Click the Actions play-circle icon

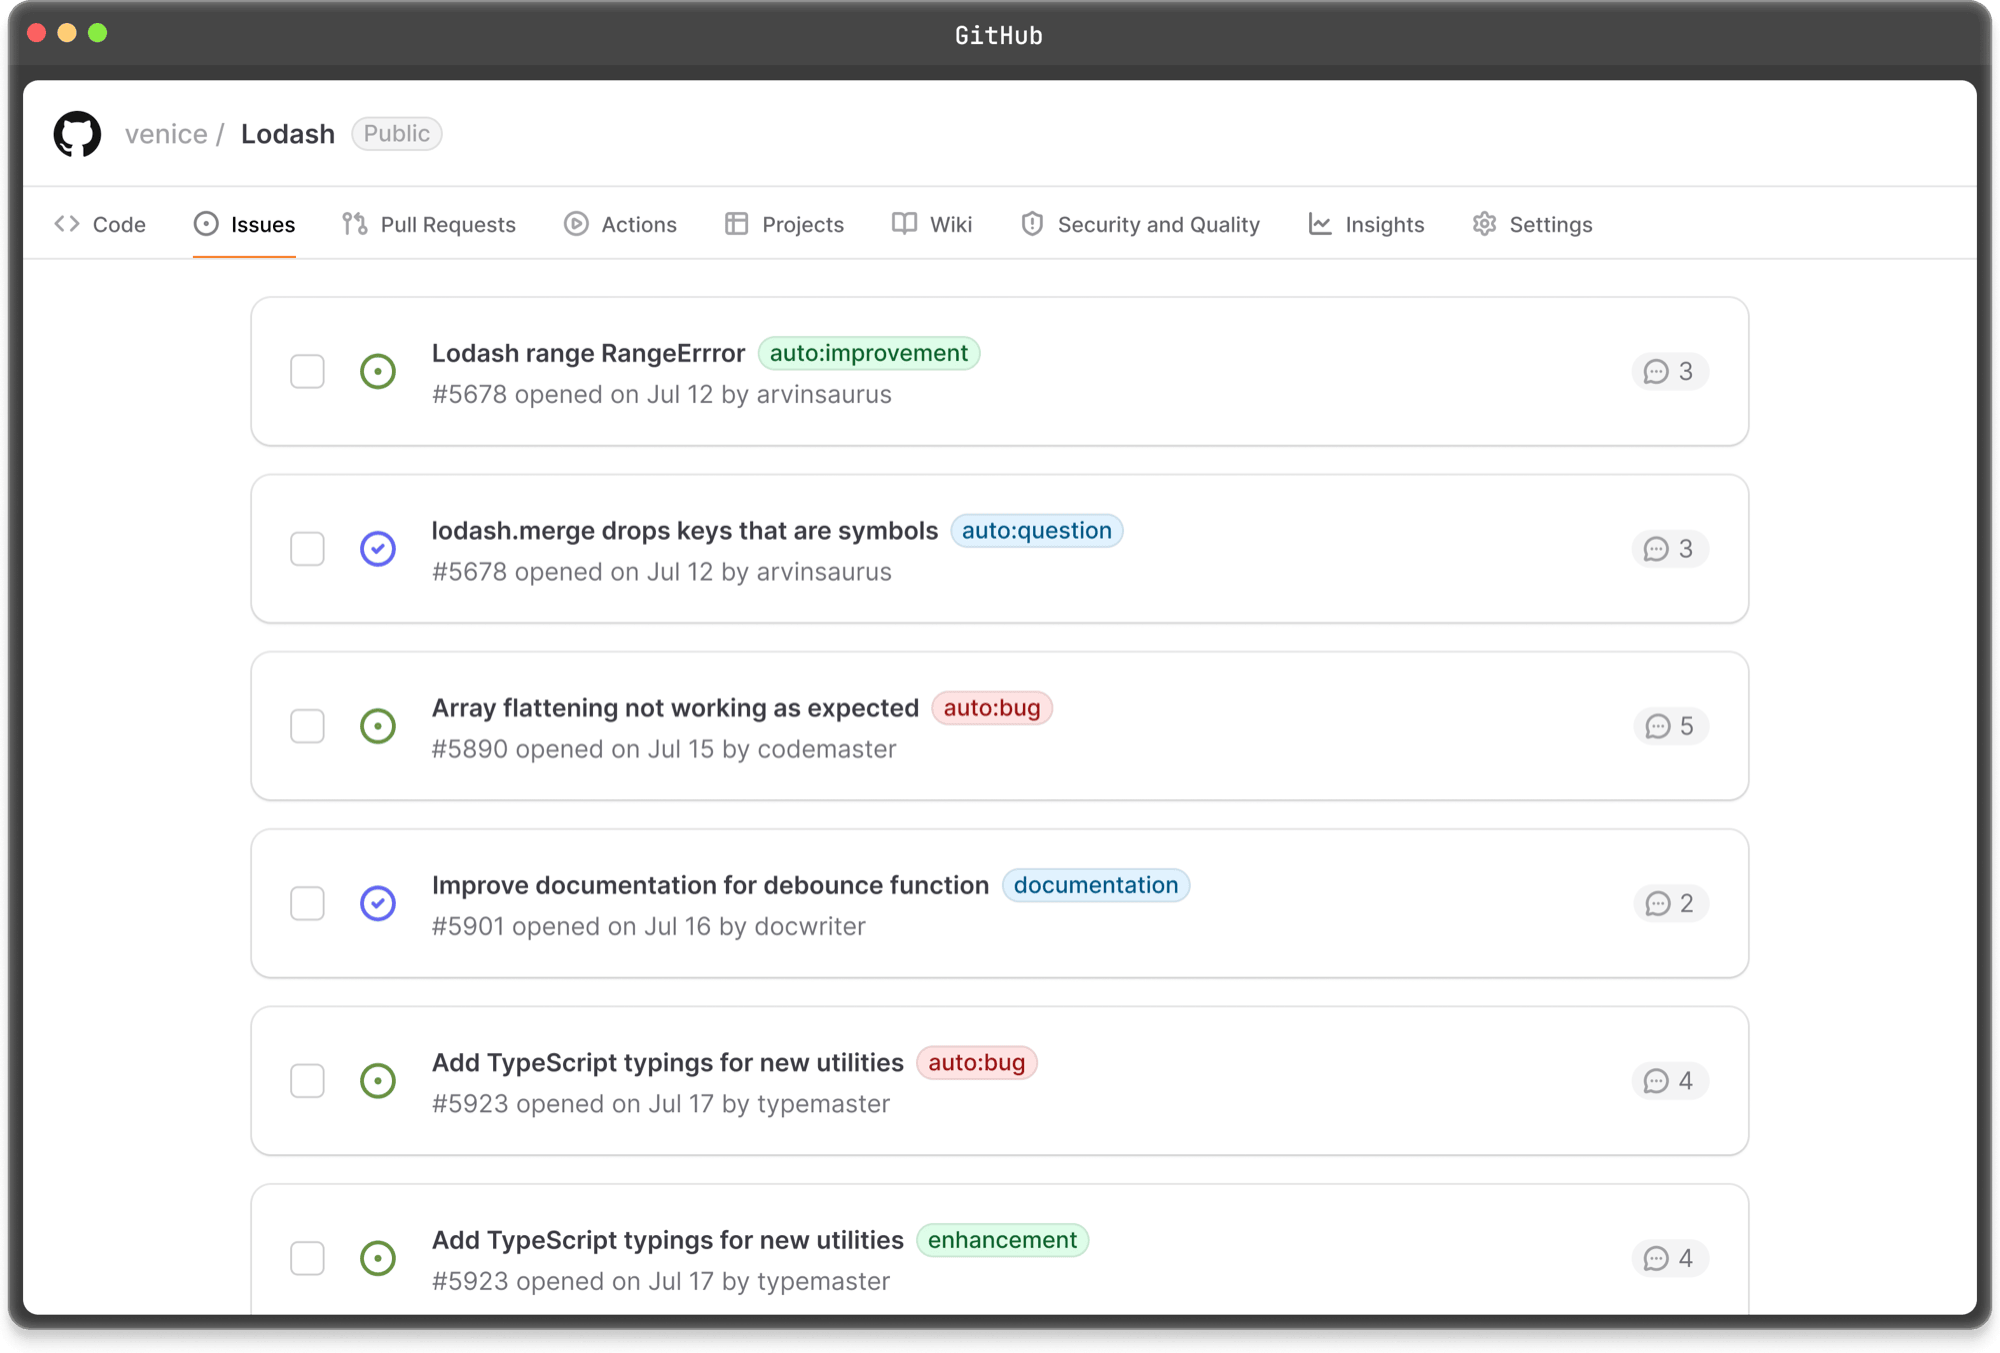[576, 224]
